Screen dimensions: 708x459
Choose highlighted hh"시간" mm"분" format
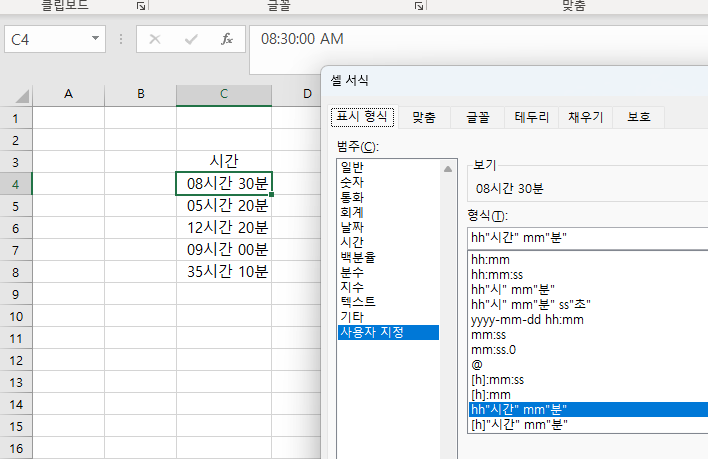(589, 409)
